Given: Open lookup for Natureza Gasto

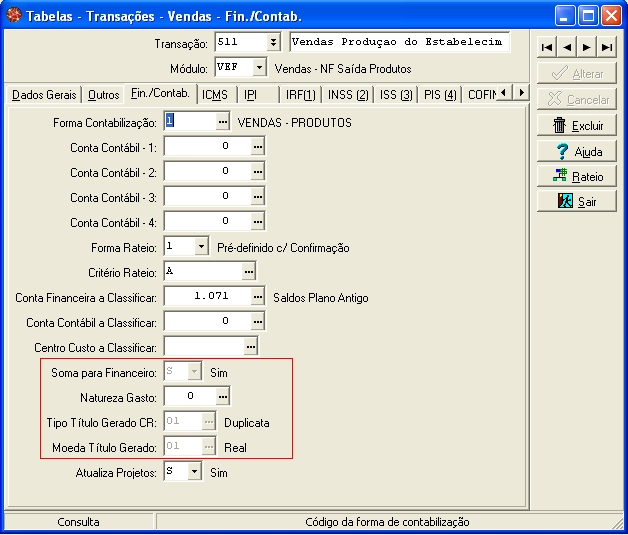Looking at the screenshot, I should click(223, 396).
